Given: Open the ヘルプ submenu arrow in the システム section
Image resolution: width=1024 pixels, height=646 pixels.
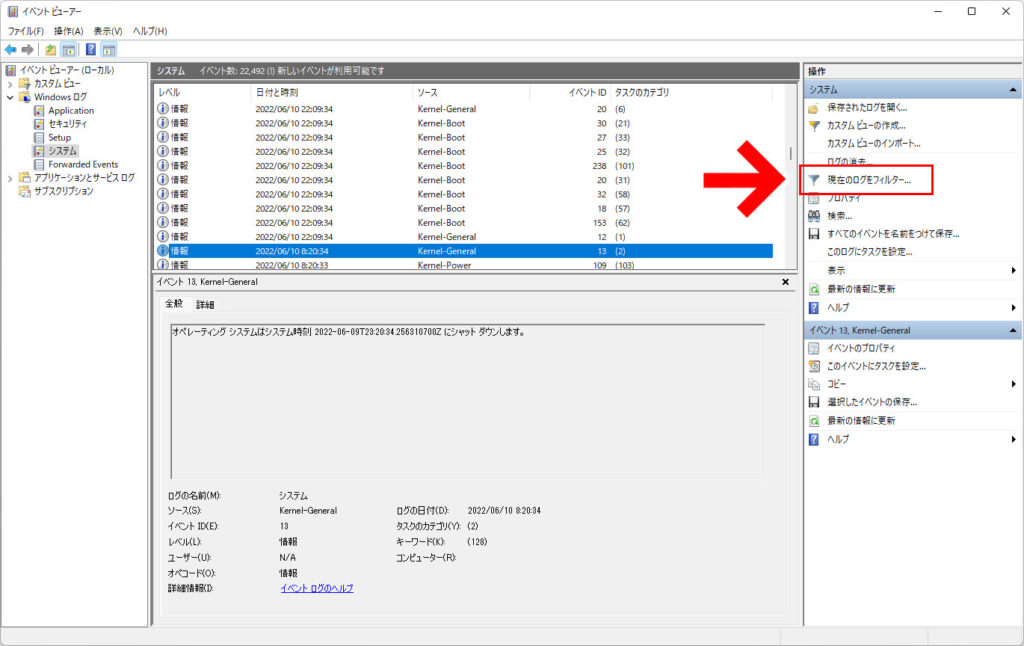Looking at the screenshot, I should tap(1014, 308).
